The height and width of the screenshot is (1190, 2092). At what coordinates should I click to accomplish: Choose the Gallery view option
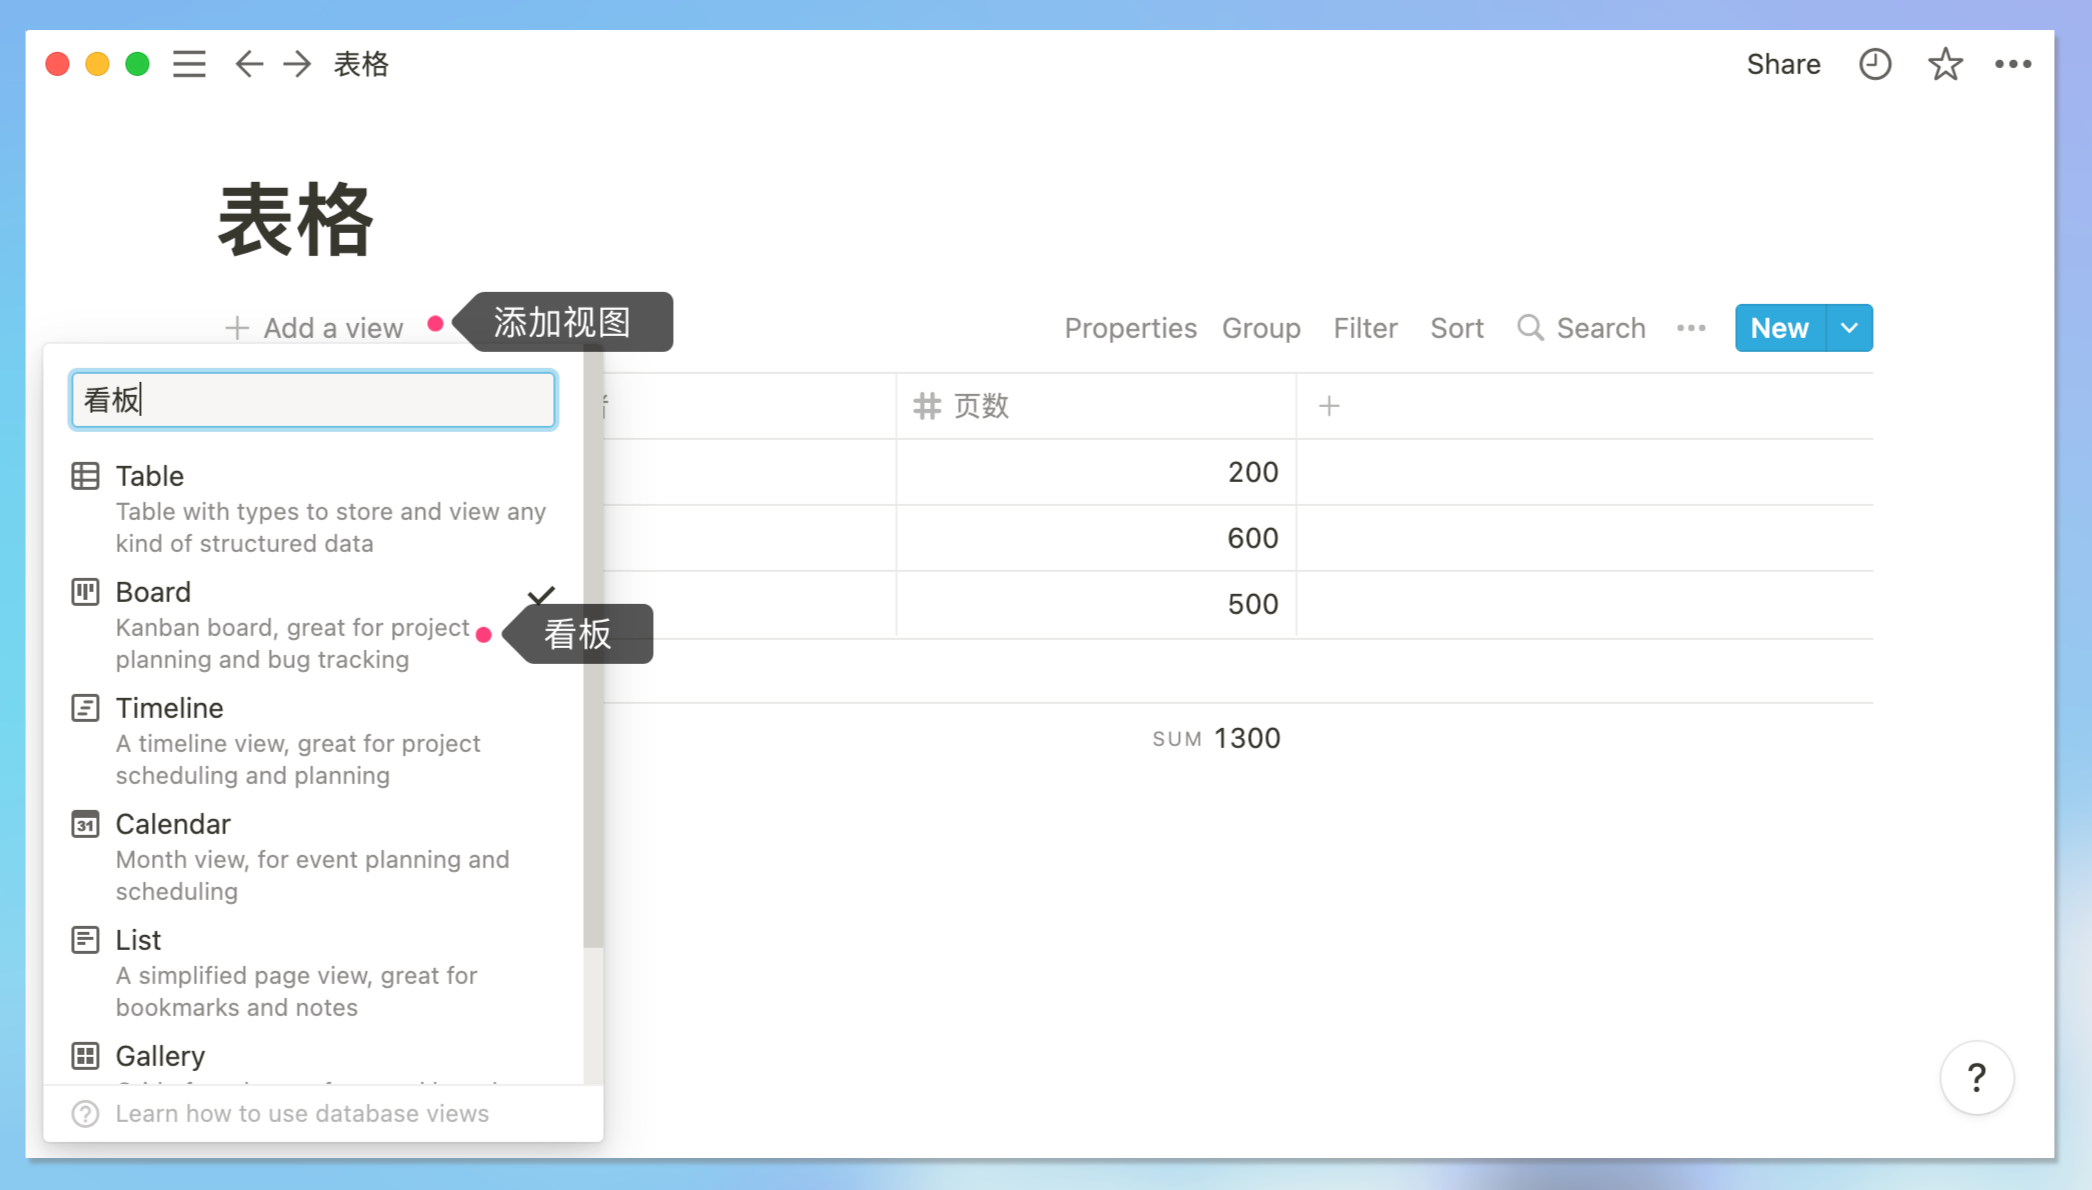point(313,1060)
